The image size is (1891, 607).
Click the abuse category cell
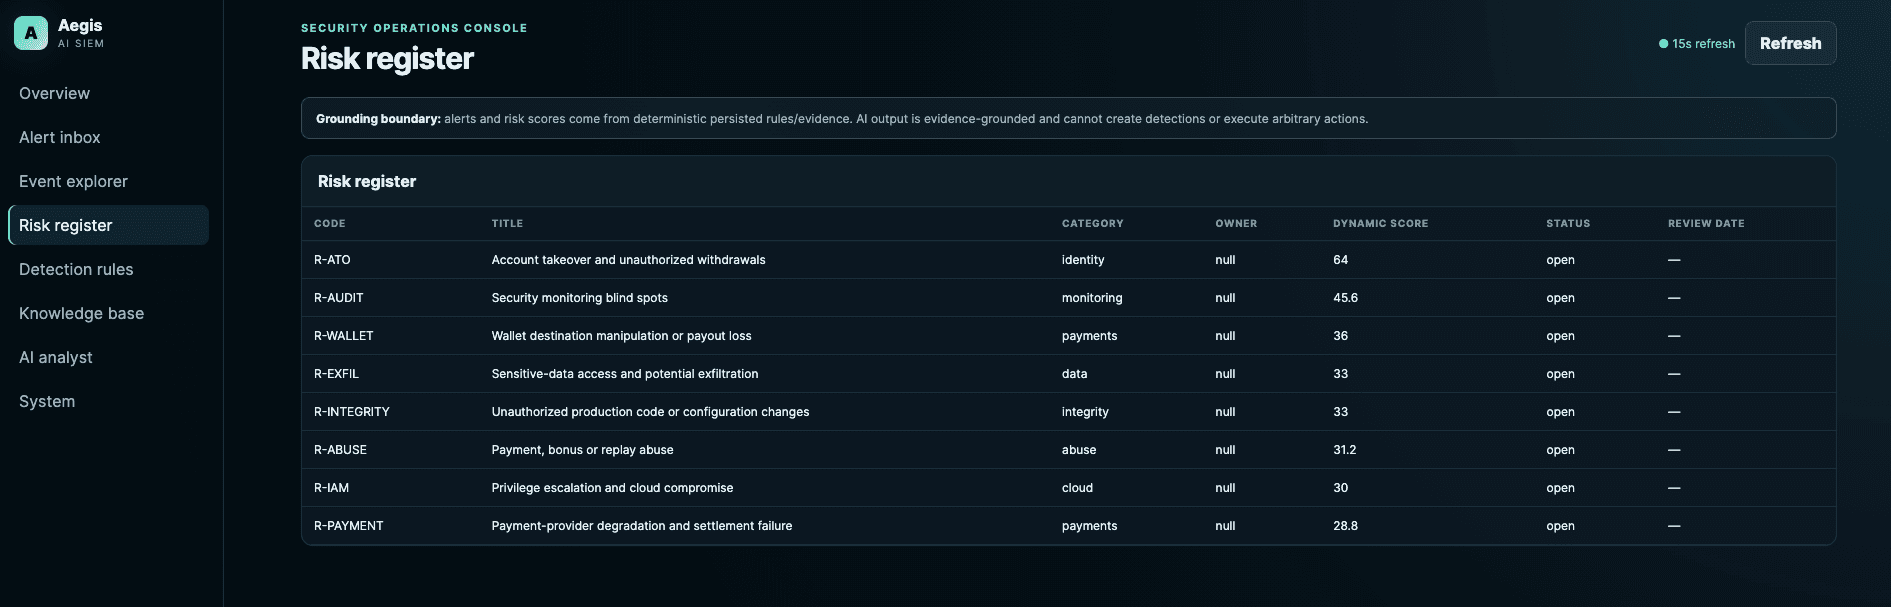(x=1079, y=450)
